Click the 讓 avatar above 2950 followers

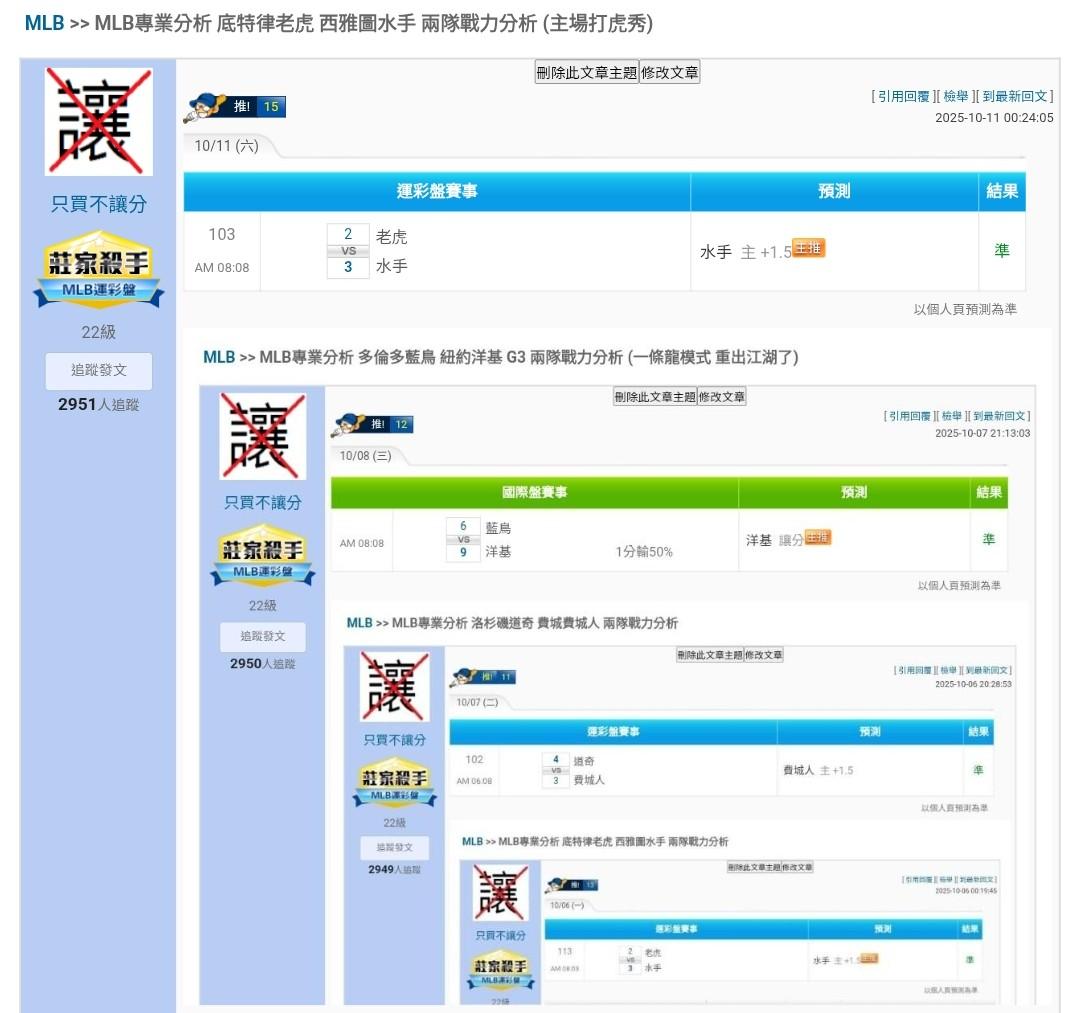[262, 436]
